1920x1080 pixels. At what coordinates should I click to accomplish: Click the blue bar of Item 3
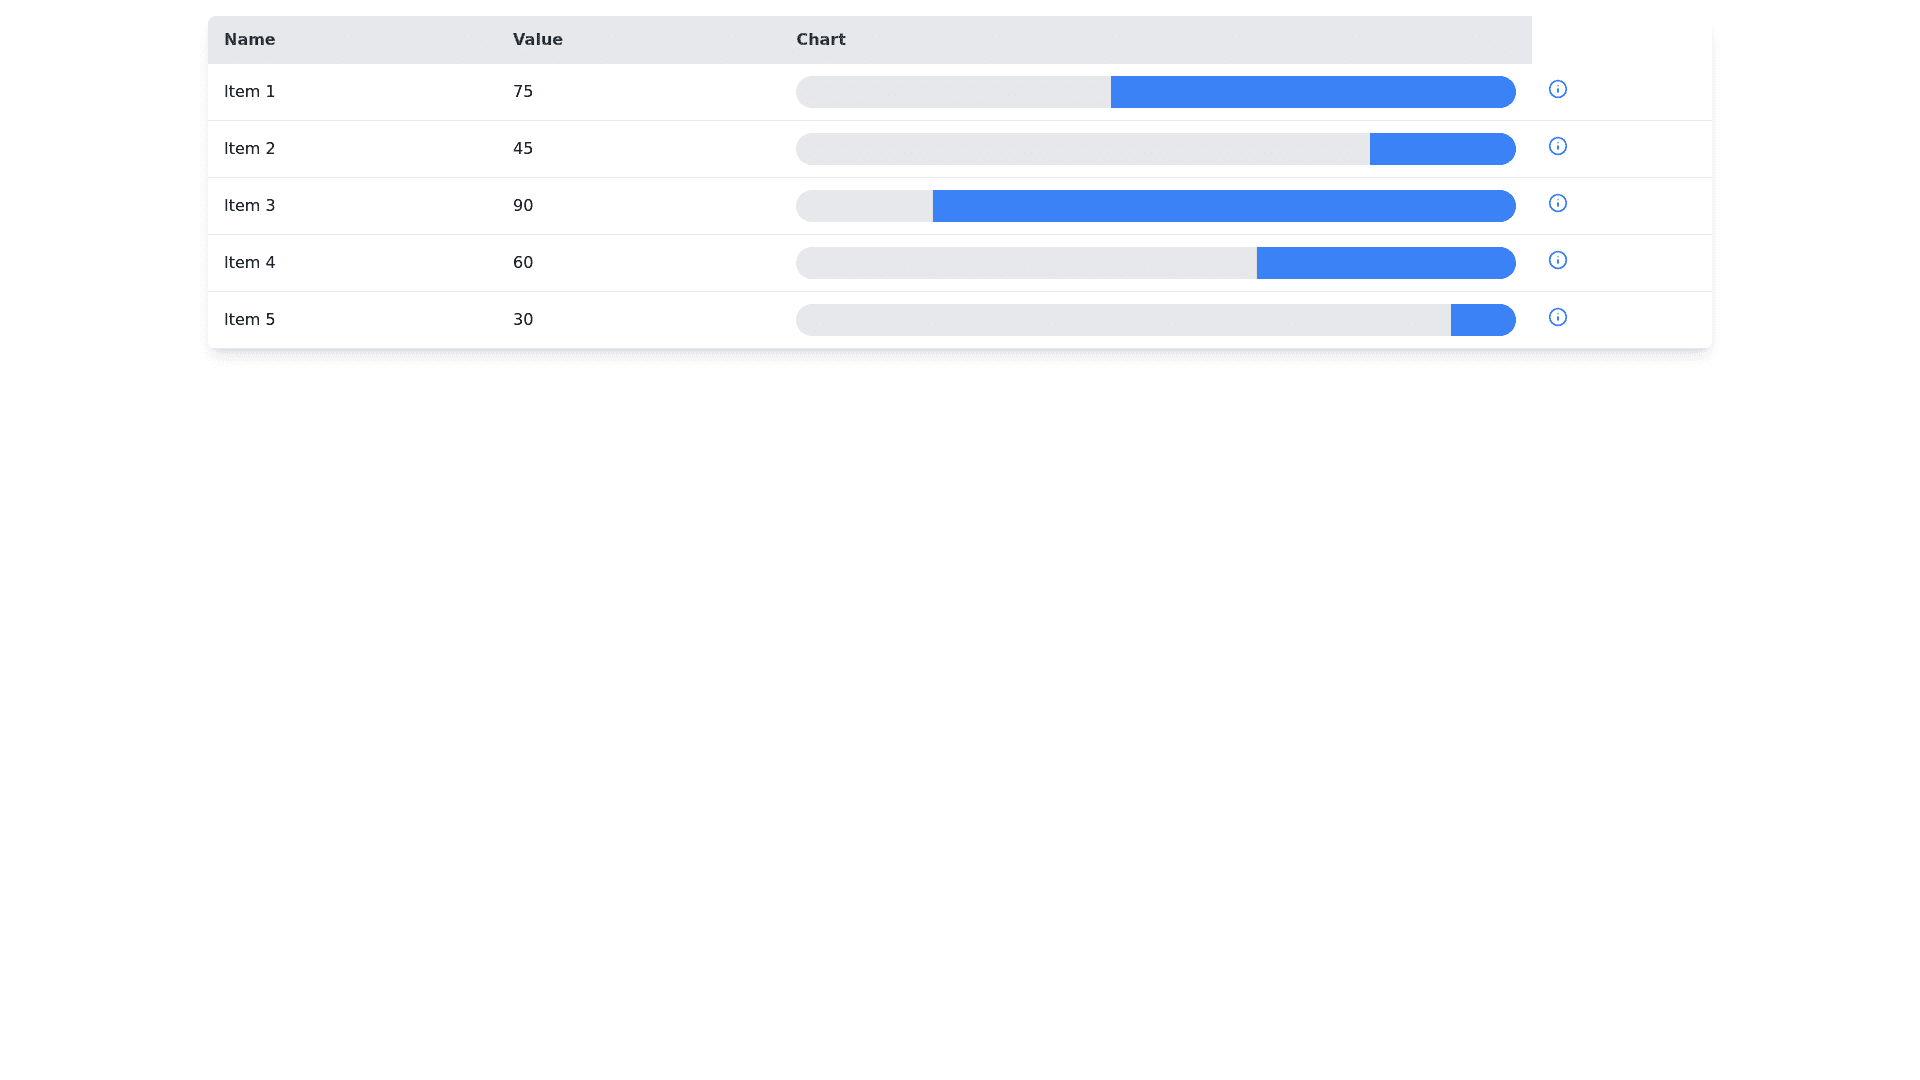pyautogui.click(x=1223, y=206)
